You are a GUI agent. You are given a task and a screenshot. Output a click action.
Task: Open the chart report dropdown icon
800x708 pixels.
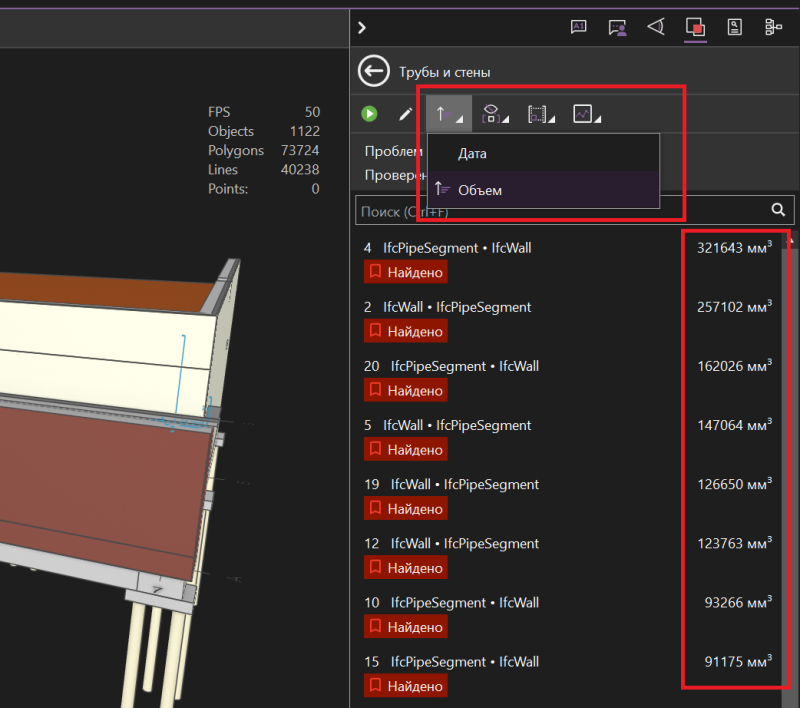[587, 114]
